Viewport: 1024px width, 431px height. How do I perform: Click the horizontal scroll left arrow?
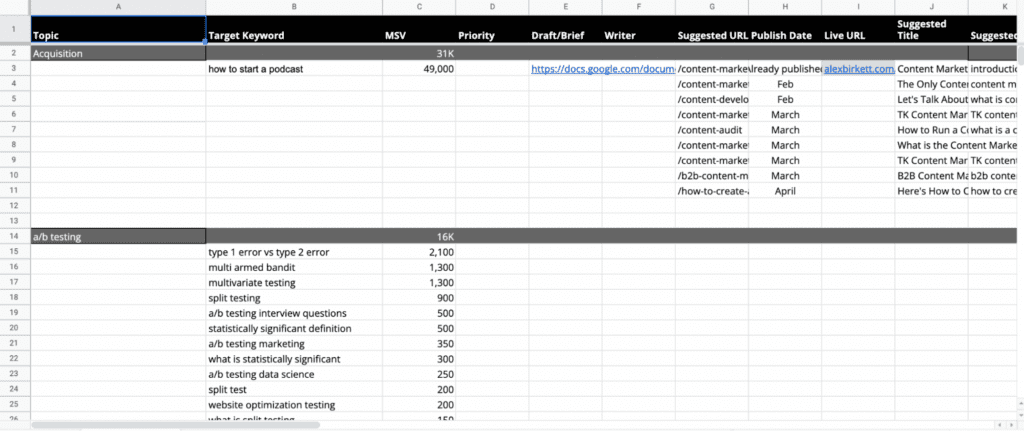click(x=998, y=425)
